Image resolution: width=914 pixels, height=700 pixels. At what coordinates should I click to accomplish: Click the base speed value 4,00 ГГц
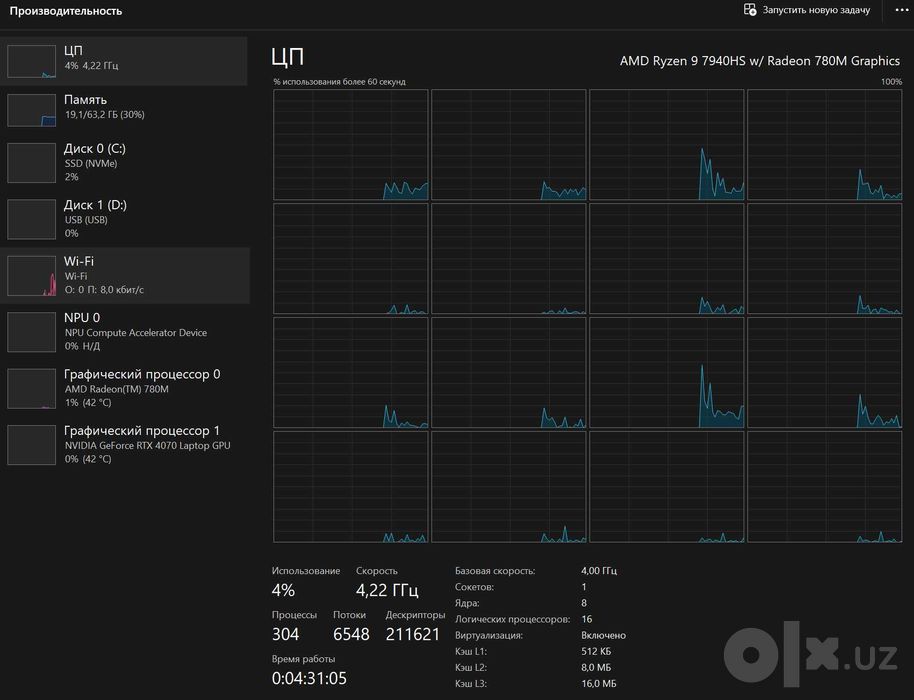(x=599, y=571)
